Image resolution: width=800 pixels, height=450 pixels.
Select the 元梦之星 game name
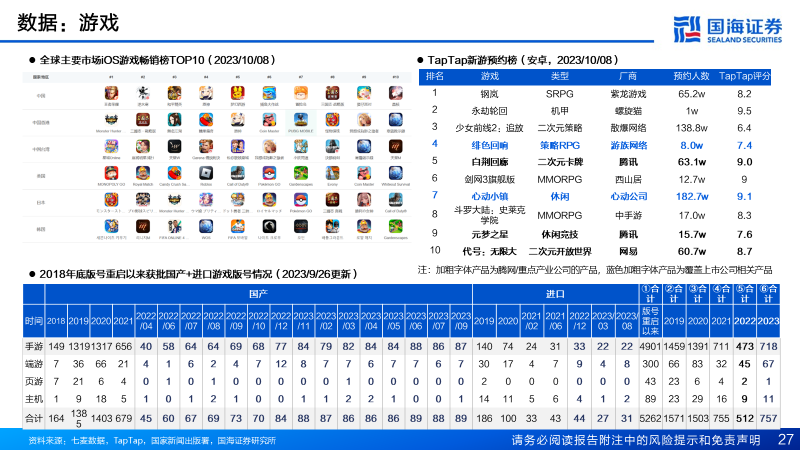(x=489, y=235)
